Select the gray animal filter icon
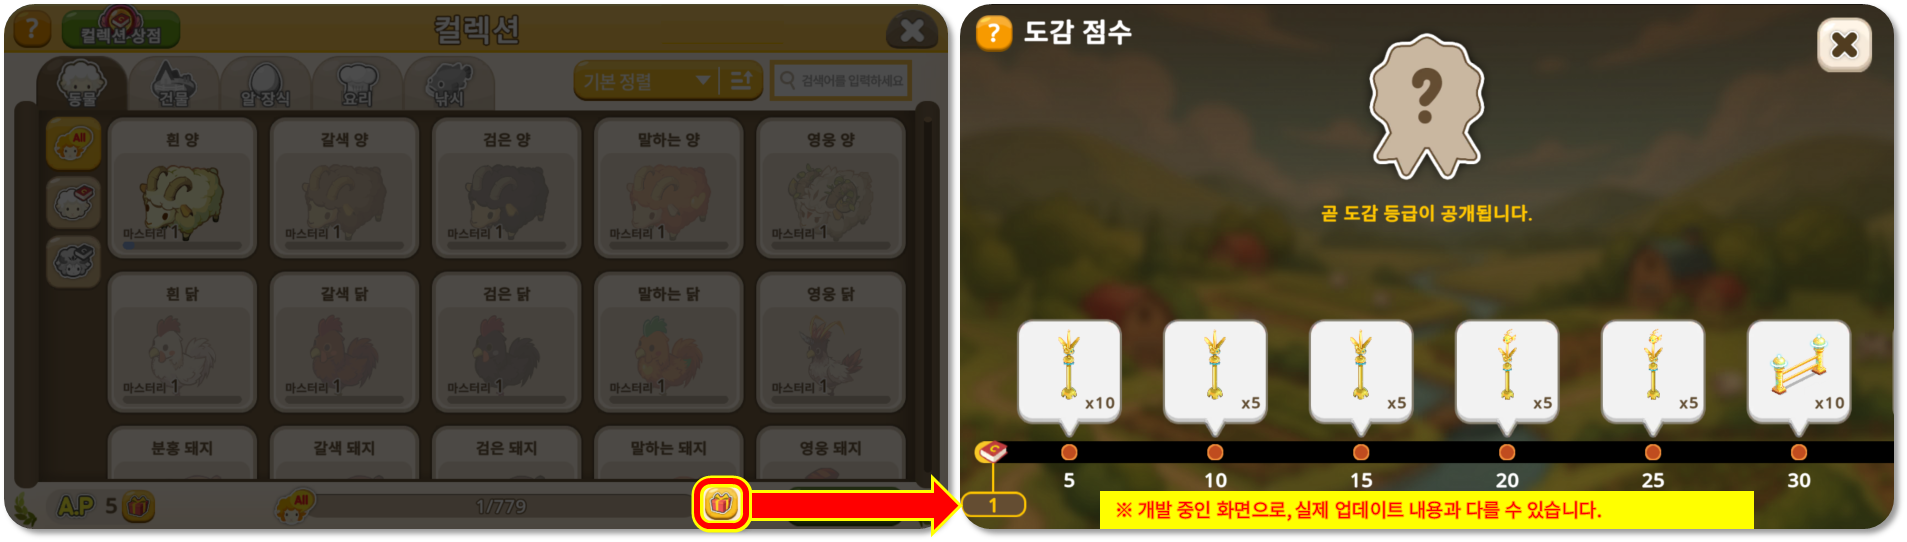Image resolution: width=1907 pixels, height=542 pixels. pos(73,261)
